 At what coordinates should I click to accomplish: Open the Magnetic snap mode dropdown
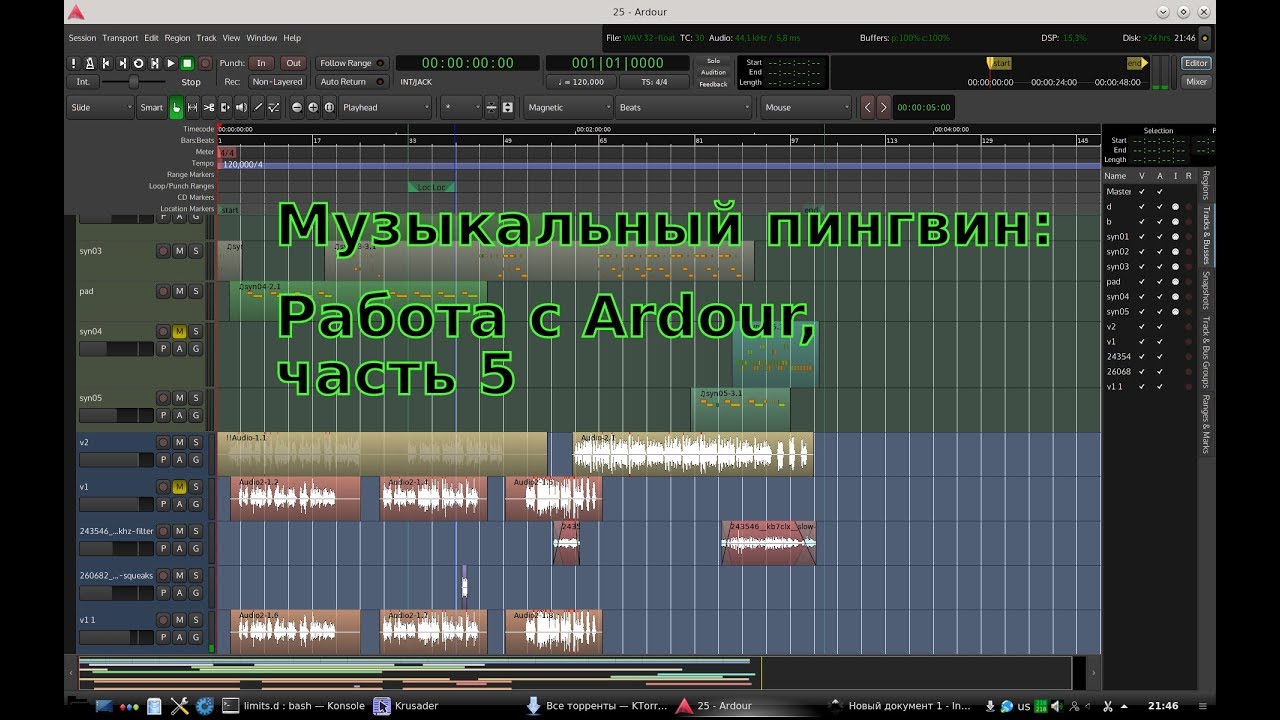click(x=567, y=107)
